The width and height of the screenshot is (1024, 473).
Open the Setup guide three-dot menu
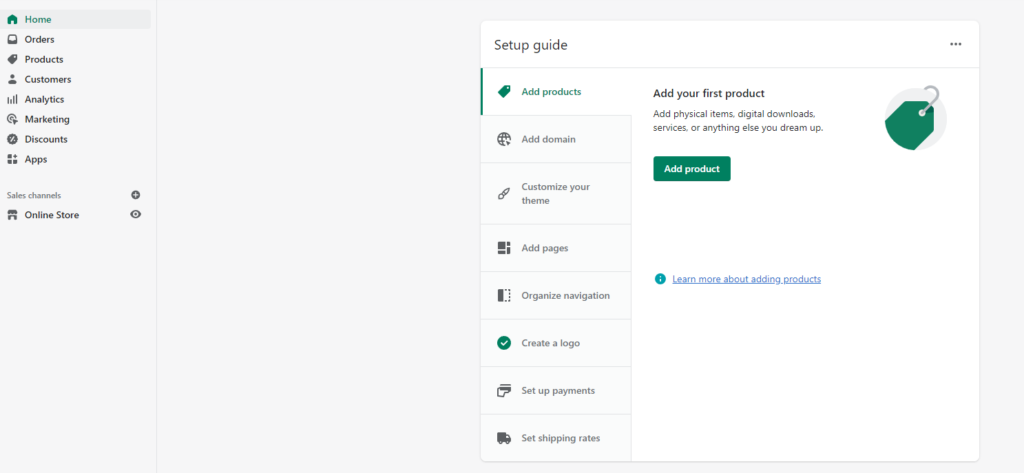pos(955,44)
